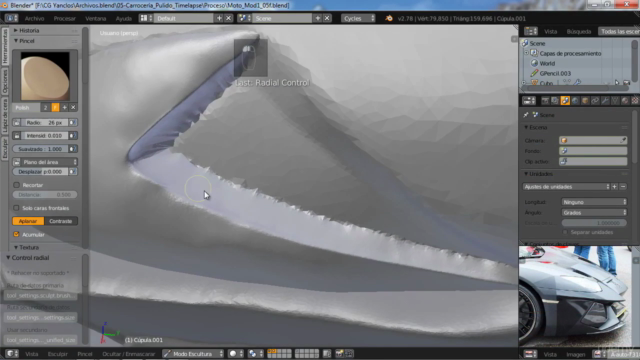
Task: Open the Ocultar / Enmascarar menu
Action: pyautogui.click(x=129, y=354)
